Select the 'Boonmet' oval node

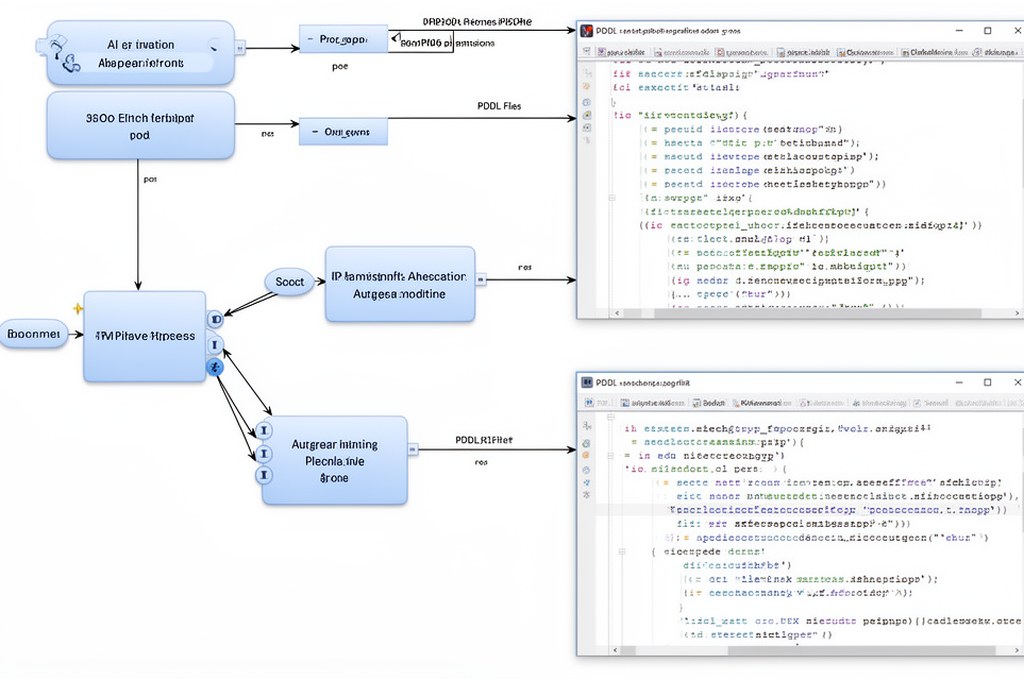click(x=33, y=334)
